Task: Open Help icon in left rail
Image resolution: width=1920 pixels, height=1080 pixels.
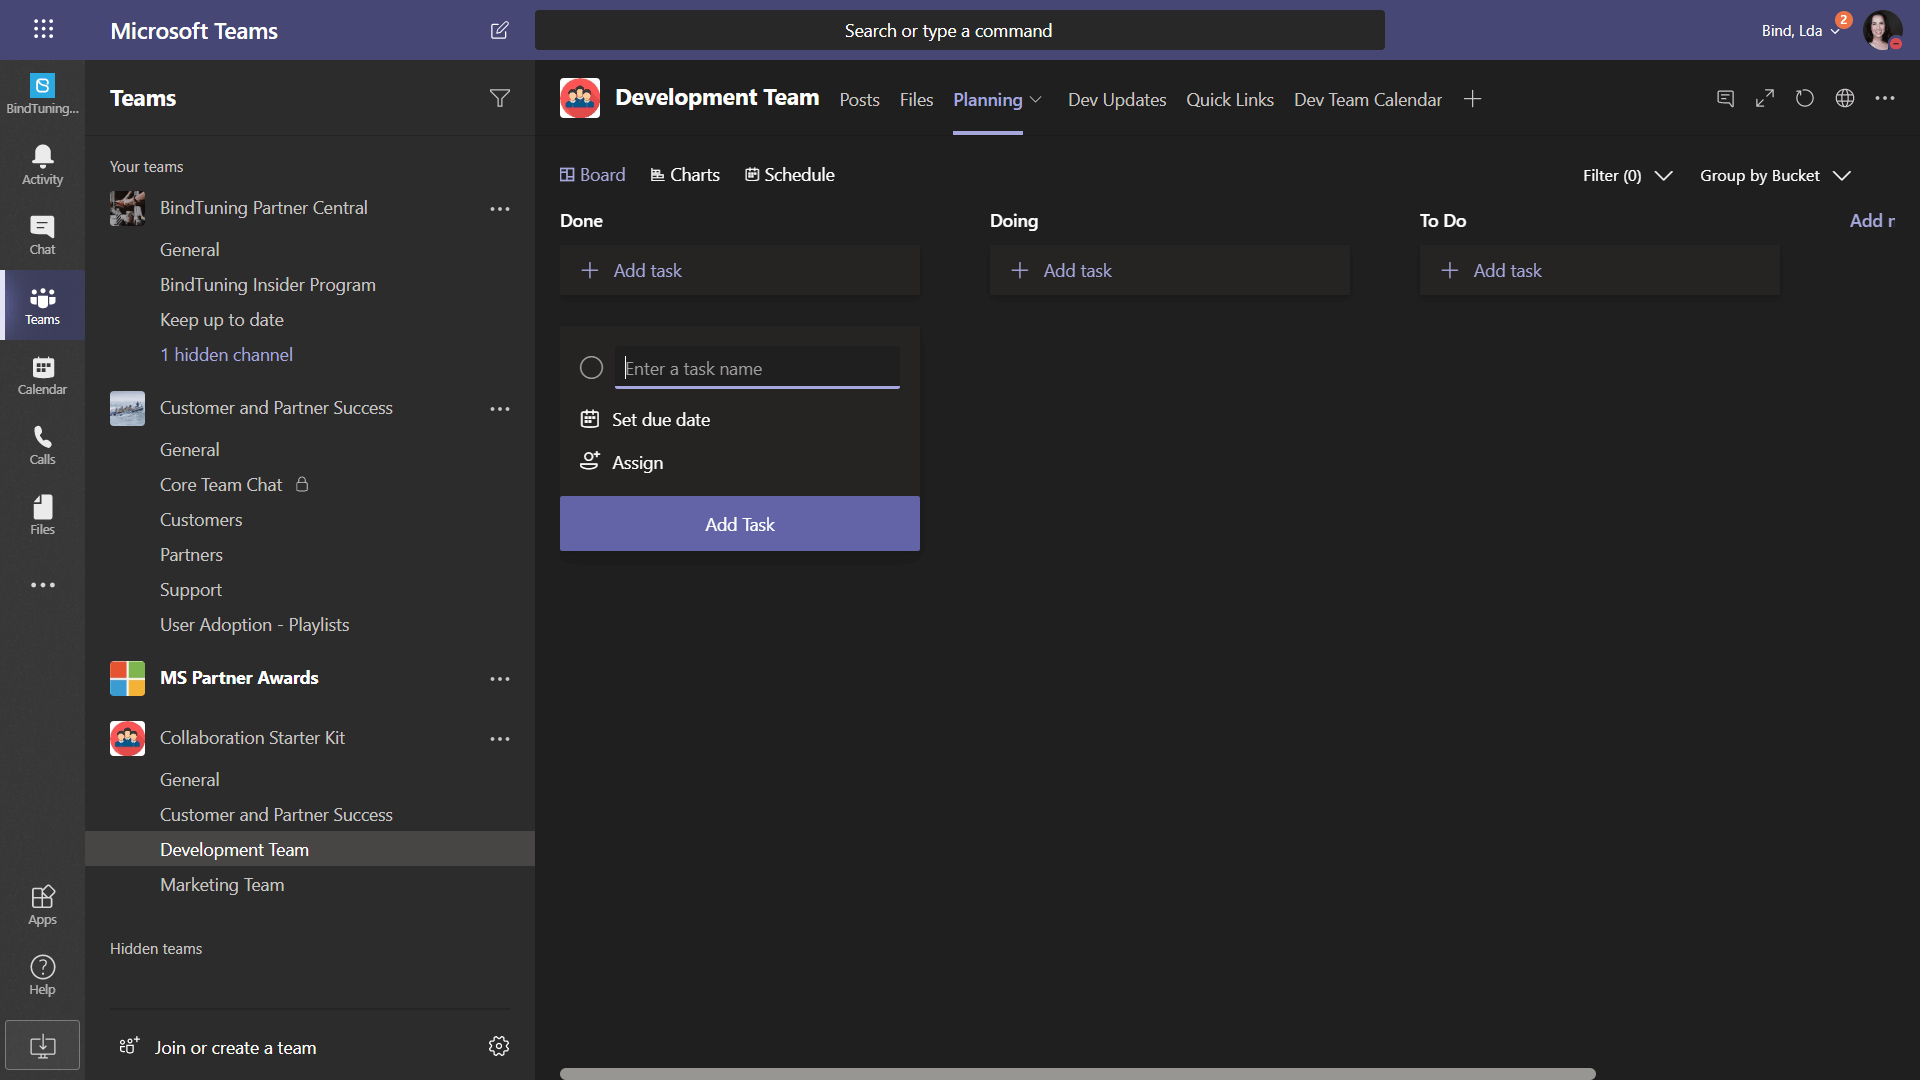Action: pyautogui.click(x=42, y=975)
